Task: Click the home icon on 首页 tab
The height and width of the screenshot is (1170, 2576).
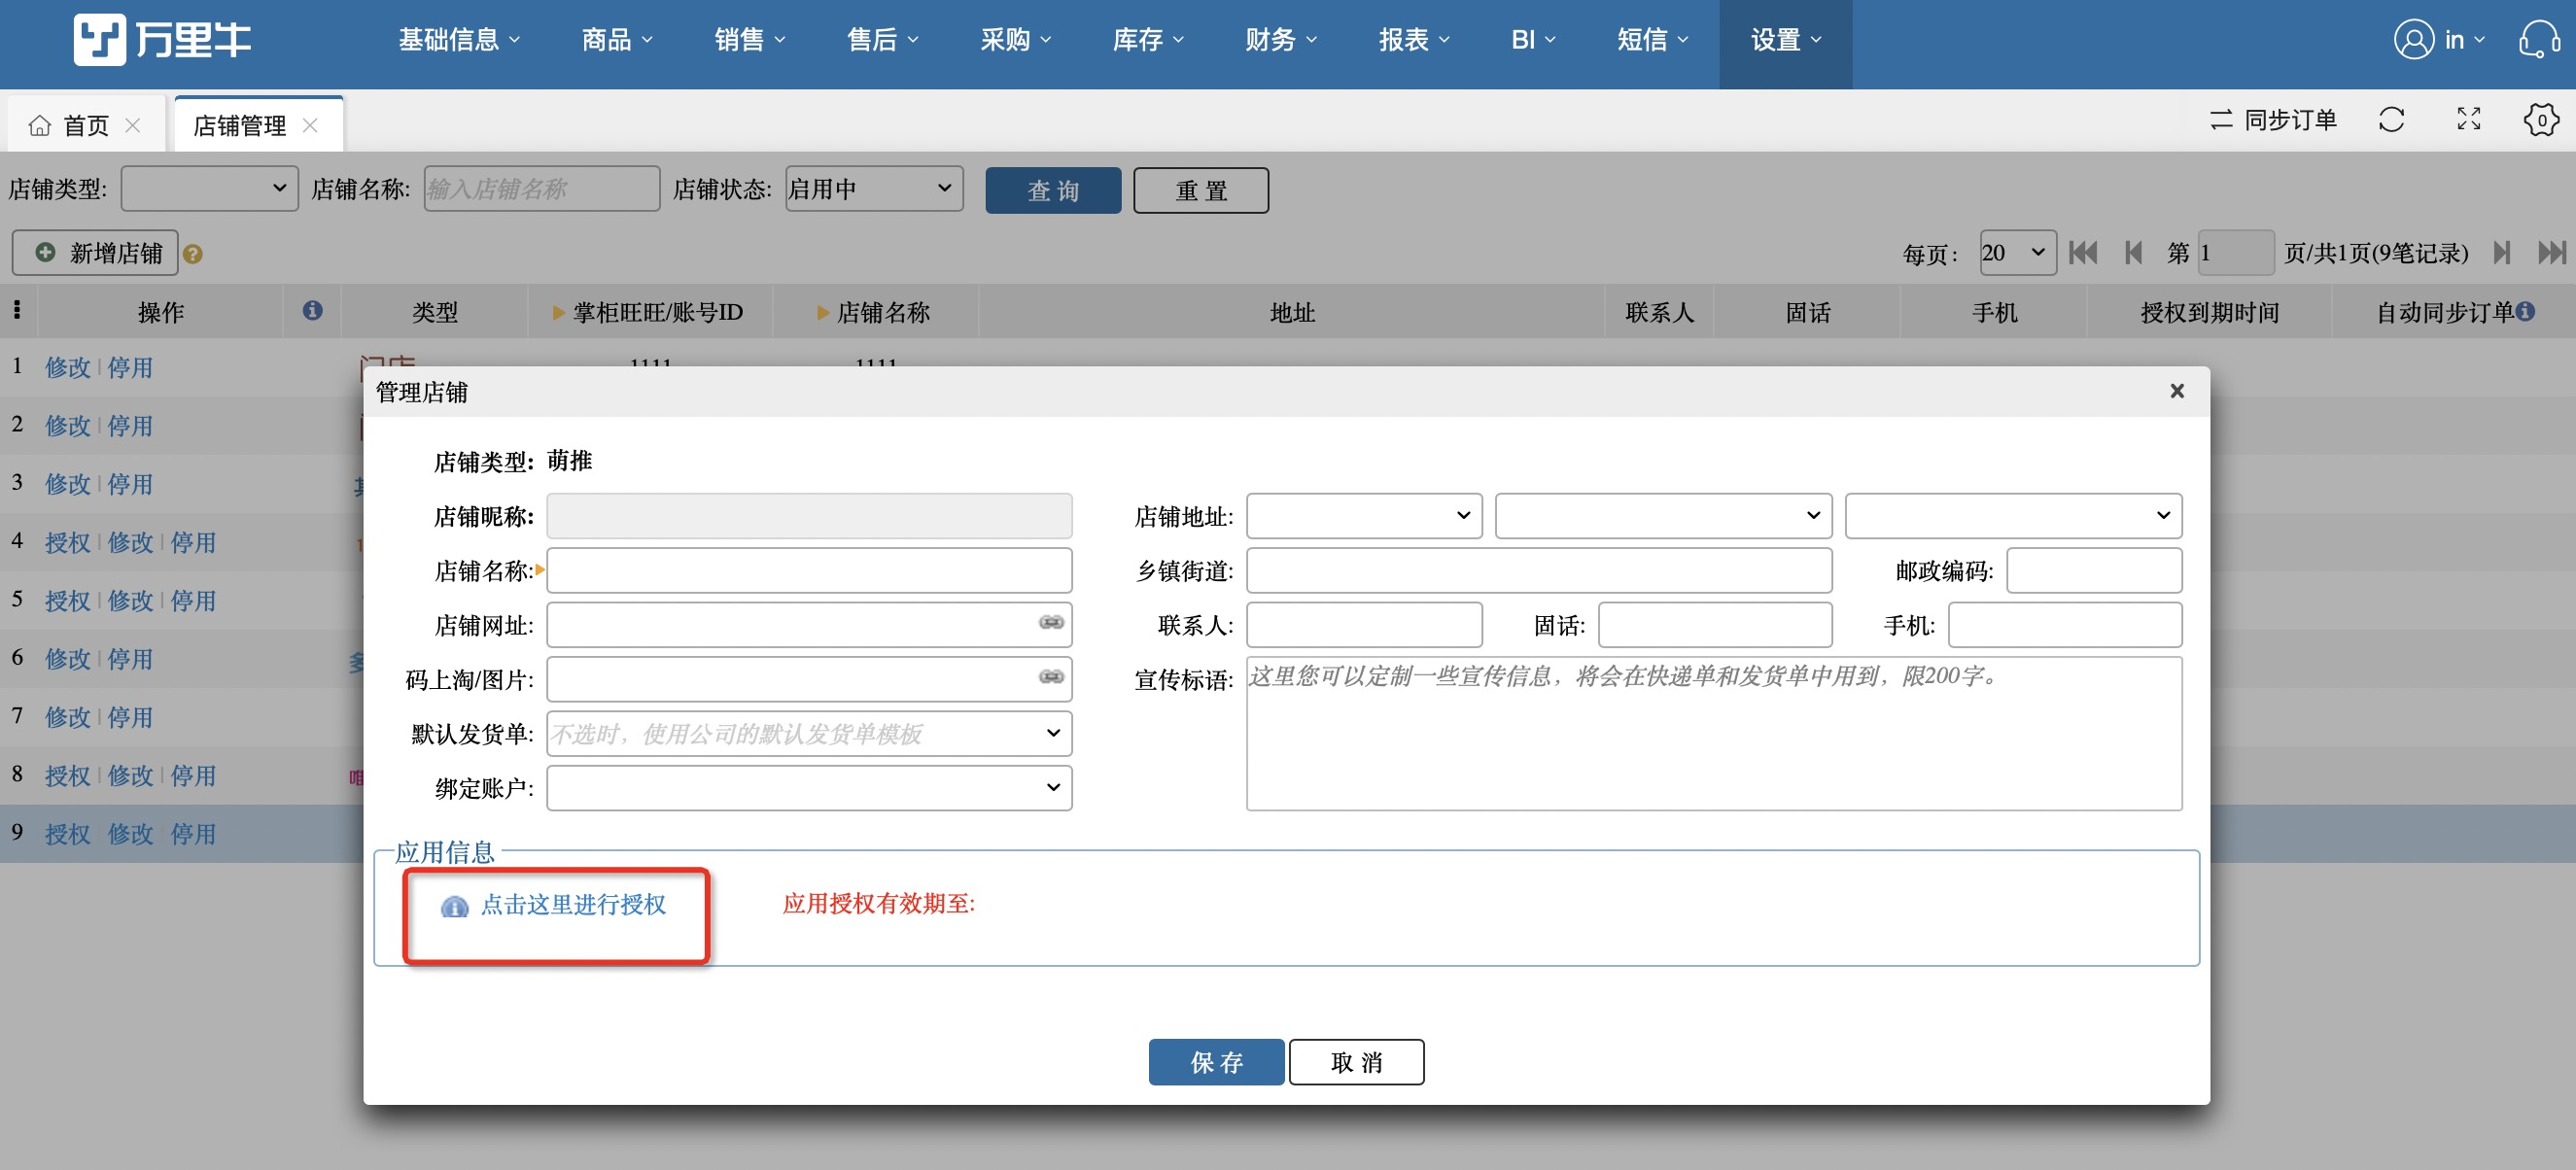Action: [x=40, y=126]
